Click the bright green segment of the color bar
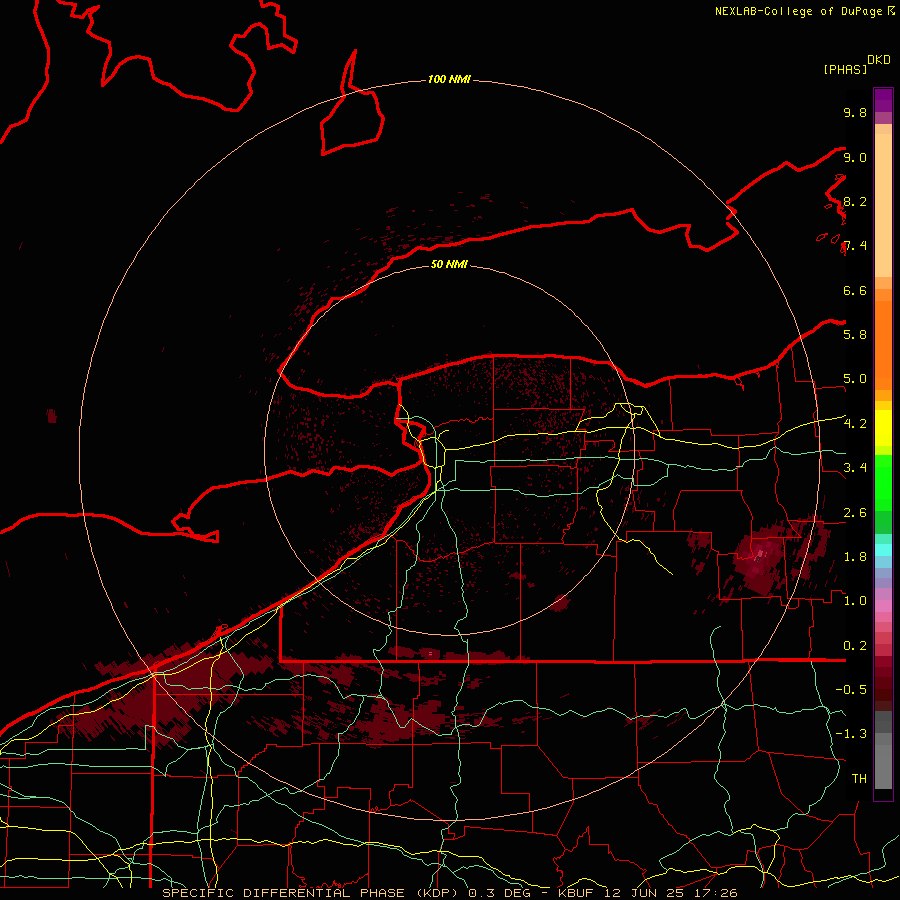Screen dimensions: 900x900 (883, 483)
